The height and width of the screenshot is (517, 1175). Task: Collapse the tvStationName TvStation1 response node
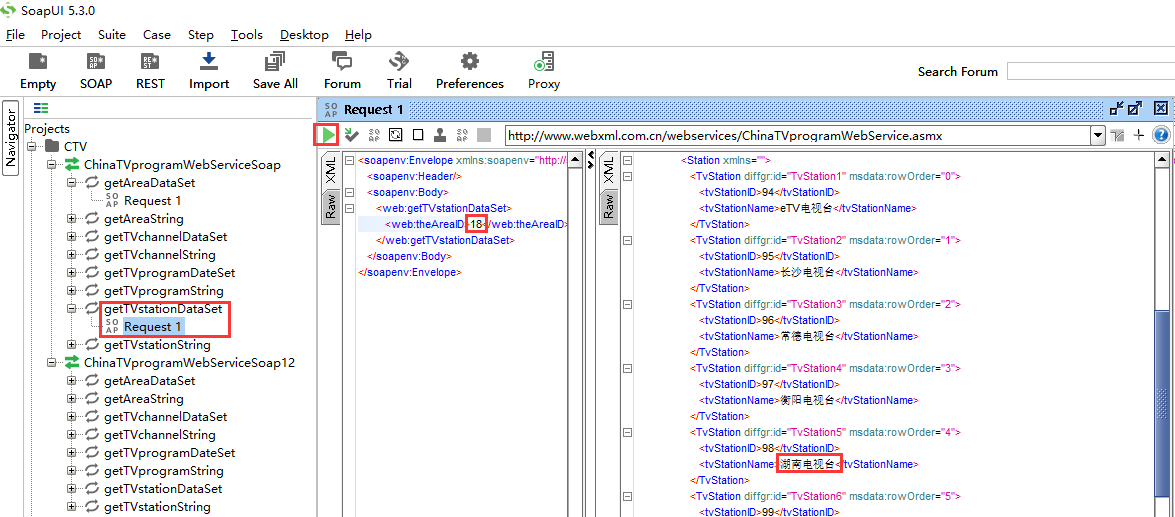pyautogui.click(x=627, y=176)
